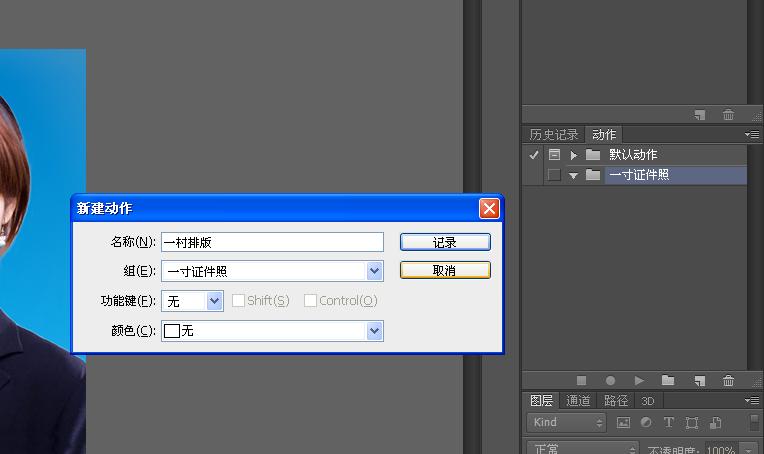The height and width of the screenshot is (454, 764).
Task: Switch to the 路径 tab
Action: pyautogui.click(x=615, y=400)
